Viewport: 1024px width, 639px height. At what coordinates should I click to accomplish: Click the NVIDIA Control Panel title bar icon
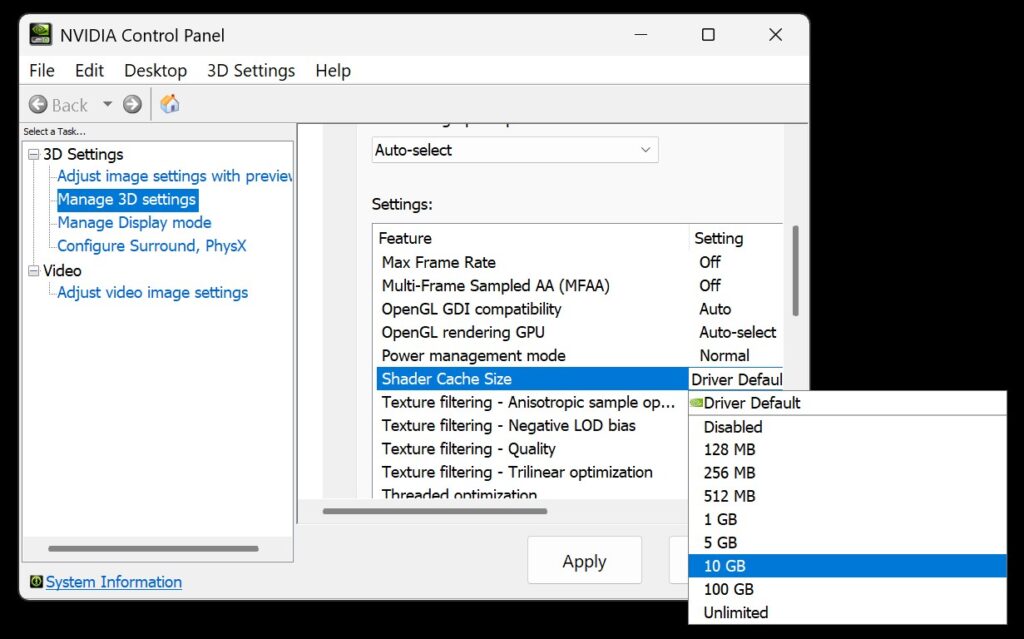click(40, 35)
